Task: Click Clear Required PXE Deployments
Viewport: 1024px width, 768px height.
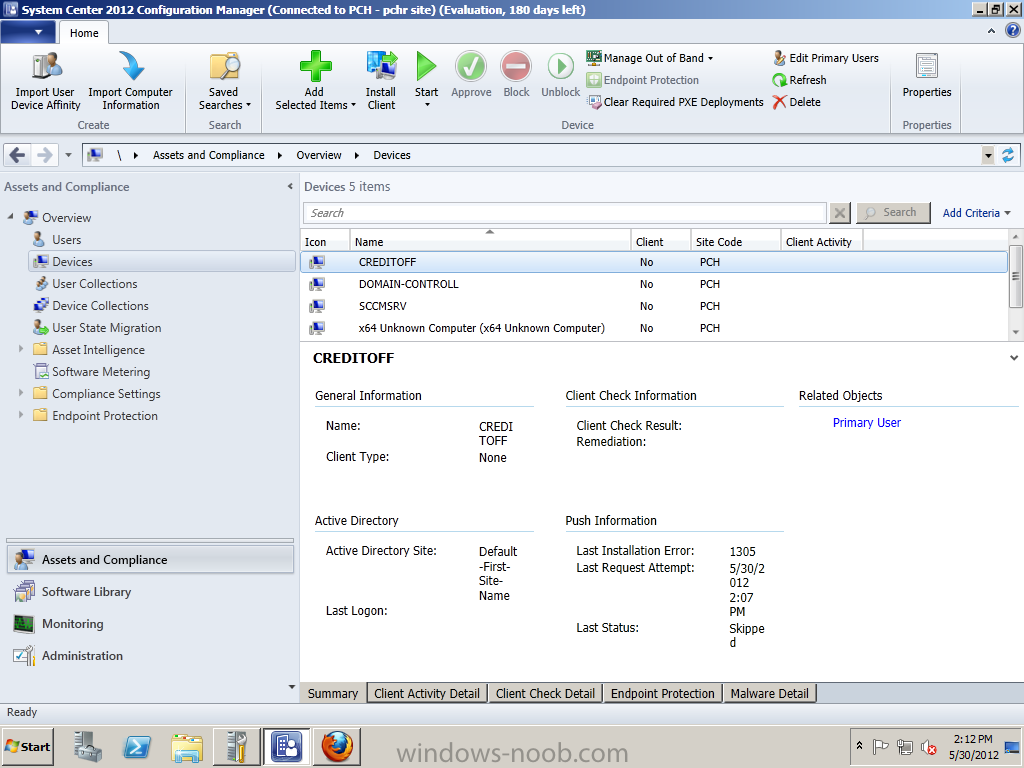Action: pos(675,102)
